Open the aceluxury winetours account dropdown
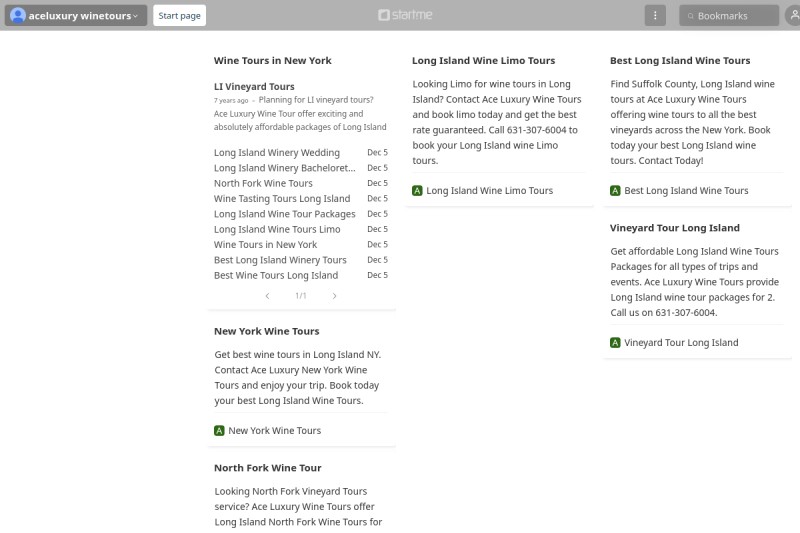 click(x=76, y=15)
